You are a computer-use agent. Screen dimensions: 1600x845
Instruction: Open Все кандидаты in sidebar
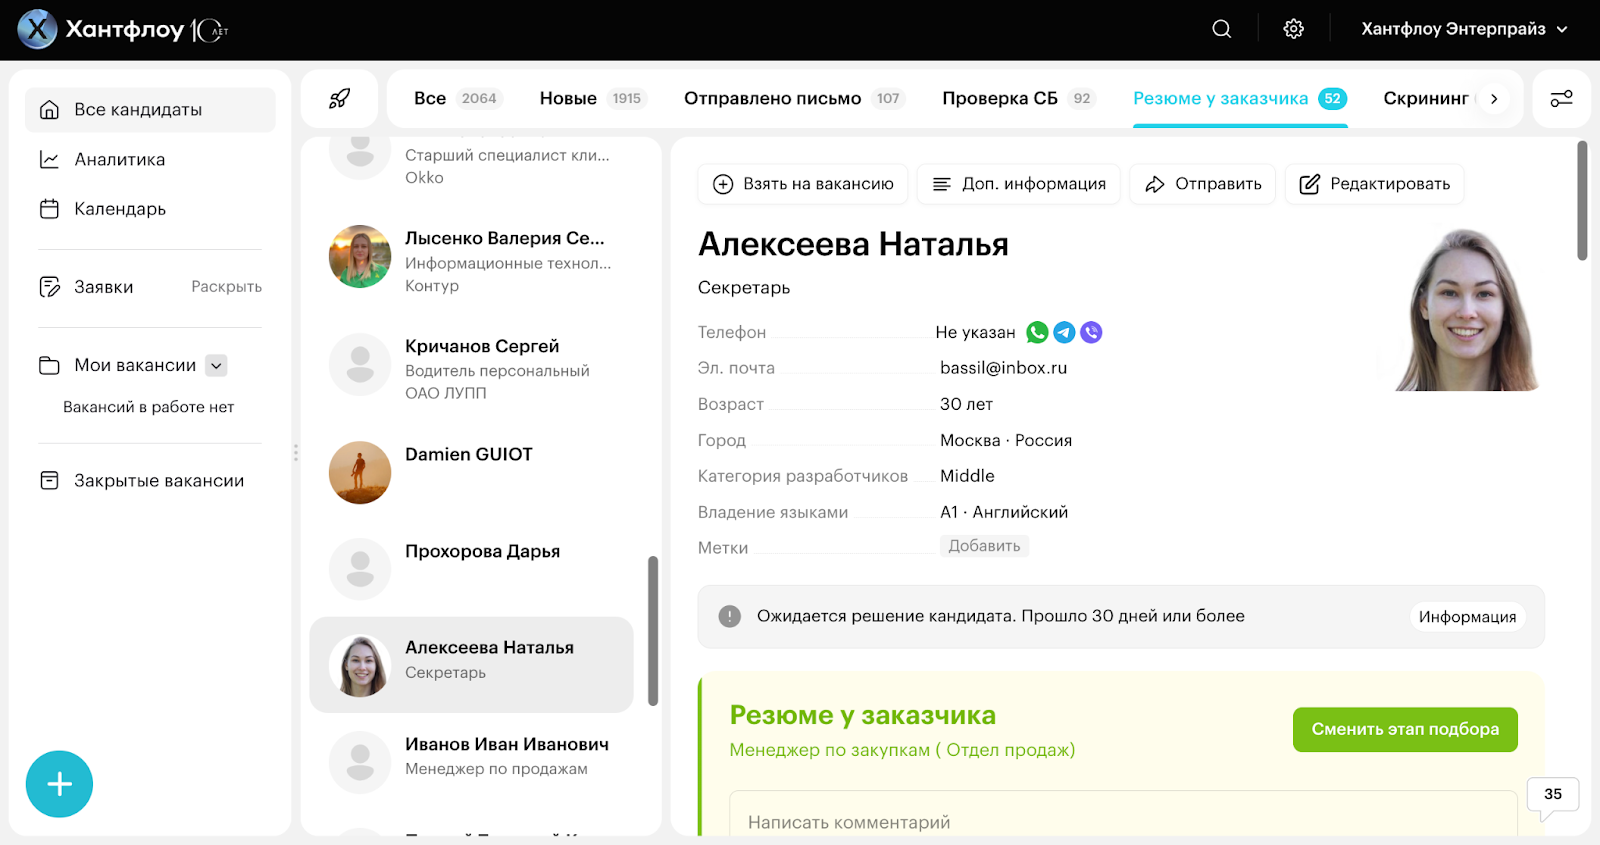click(150, 110)
